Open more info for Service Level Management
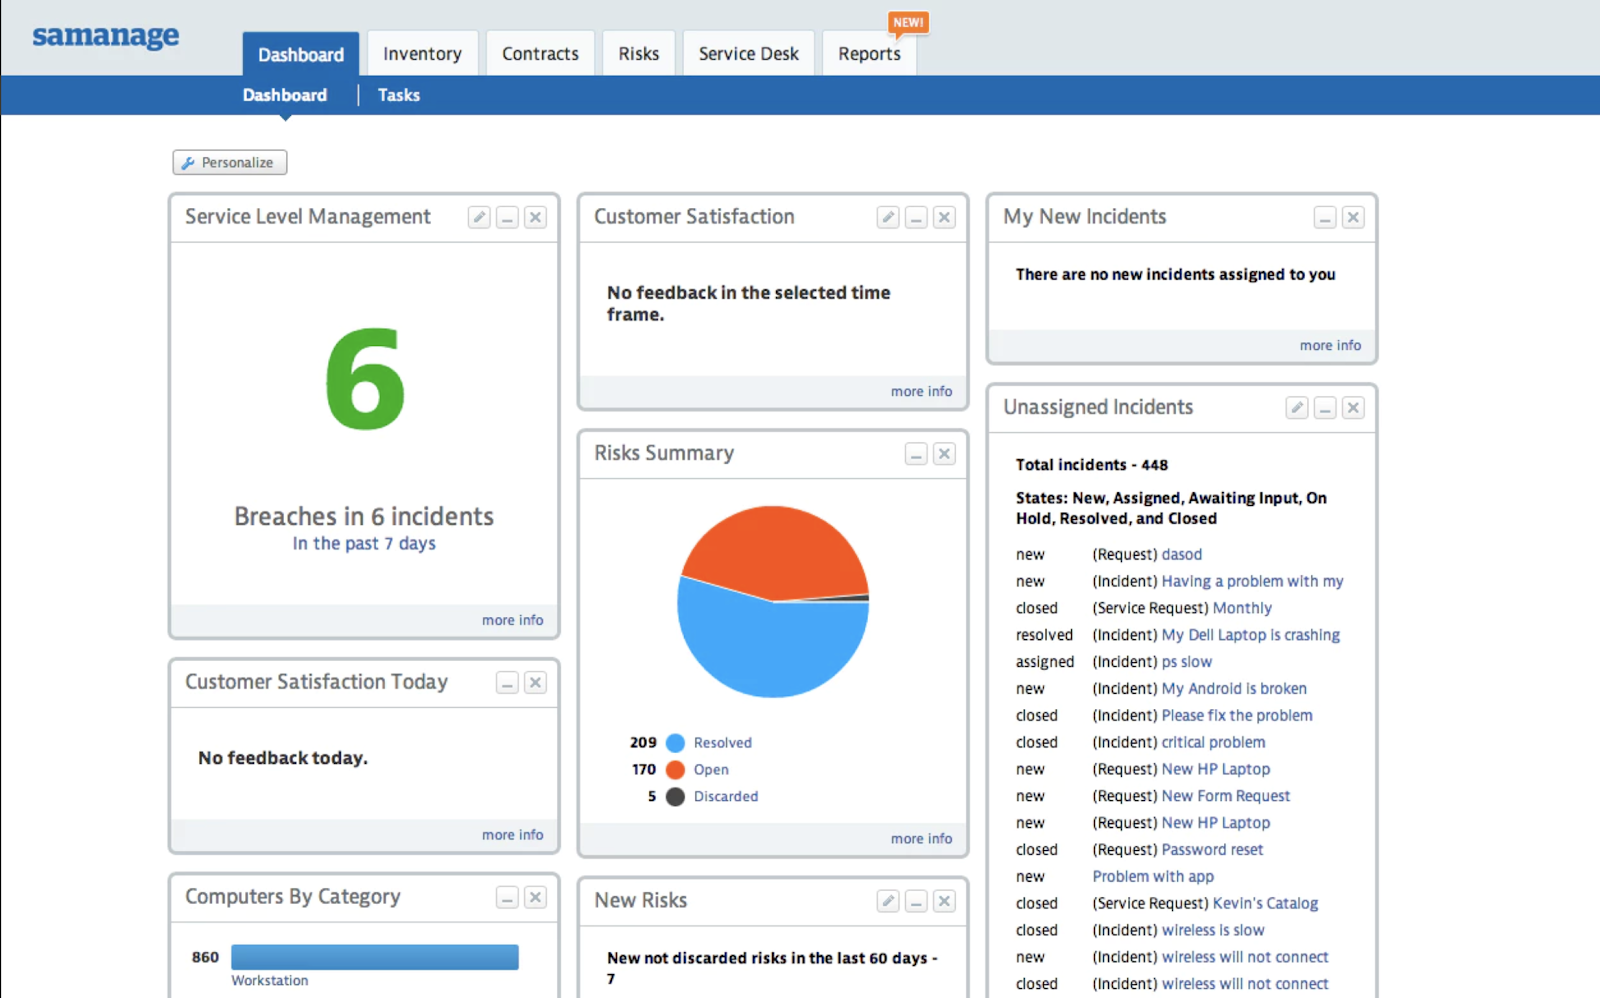1600x998 pixels. (513, 620)
